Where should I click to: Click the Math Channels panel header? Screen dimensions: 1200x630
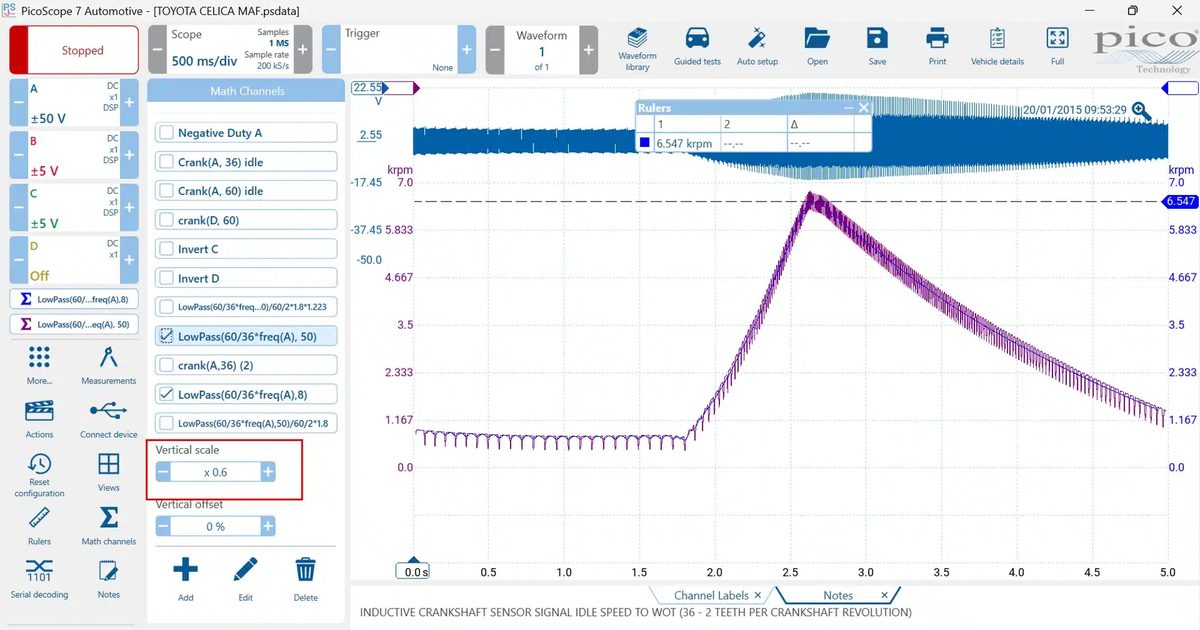pyautogui.click(x=246, y=91)
